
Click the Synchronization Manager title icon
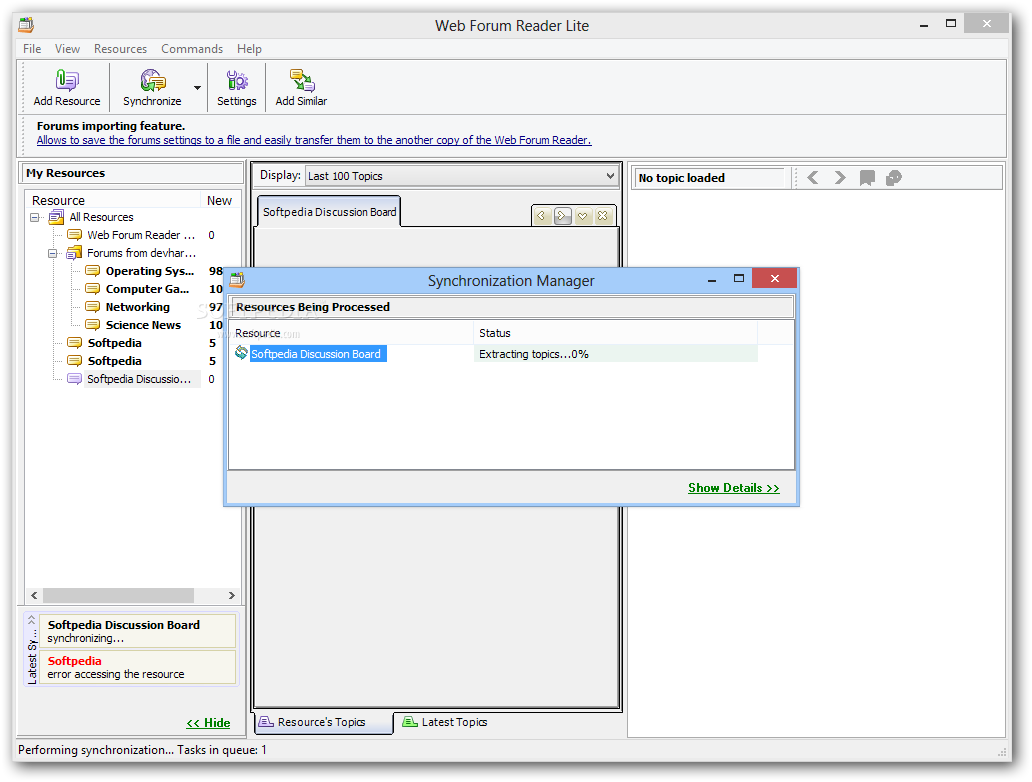(x=237, y=280)
